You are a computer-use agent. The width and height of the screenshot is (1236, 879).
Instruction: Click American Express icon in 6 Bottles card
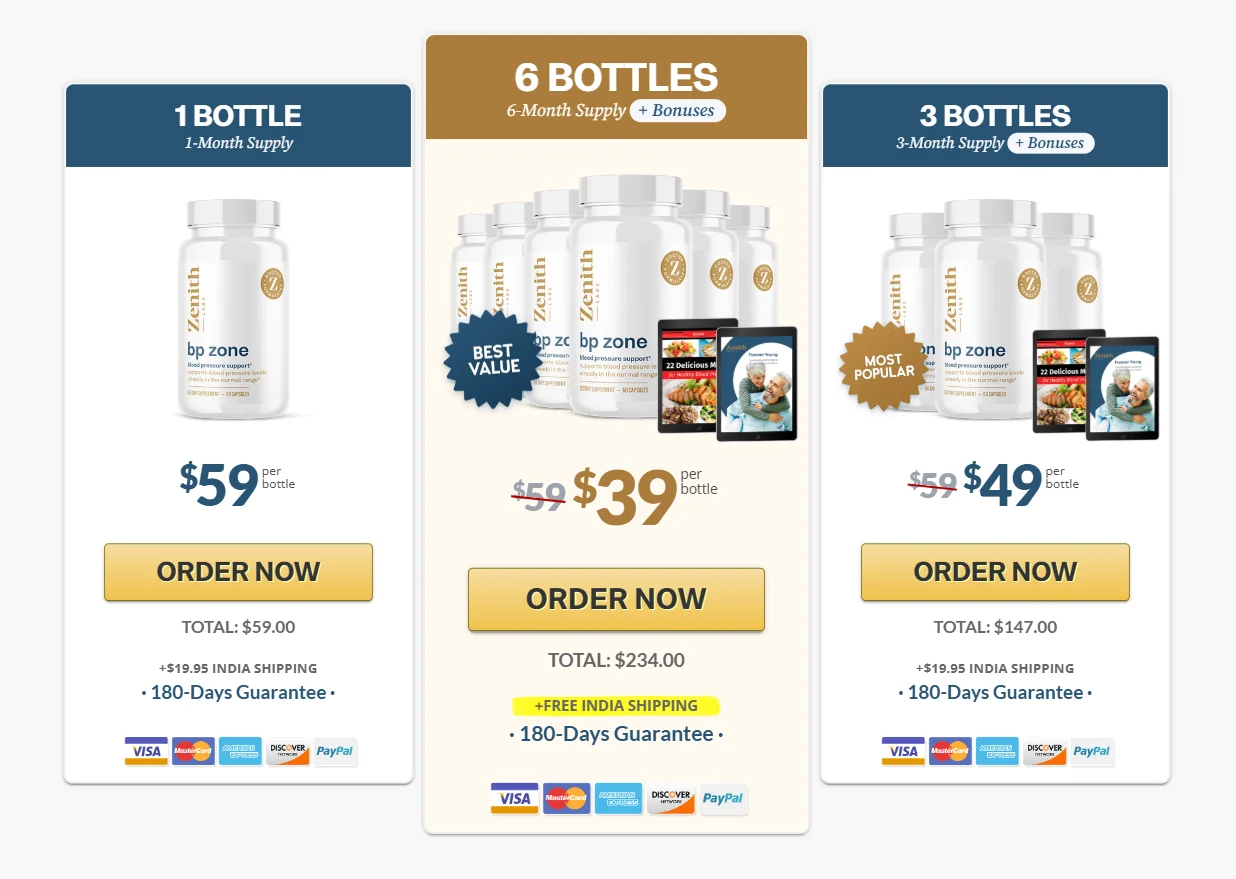tap(619, 798)
